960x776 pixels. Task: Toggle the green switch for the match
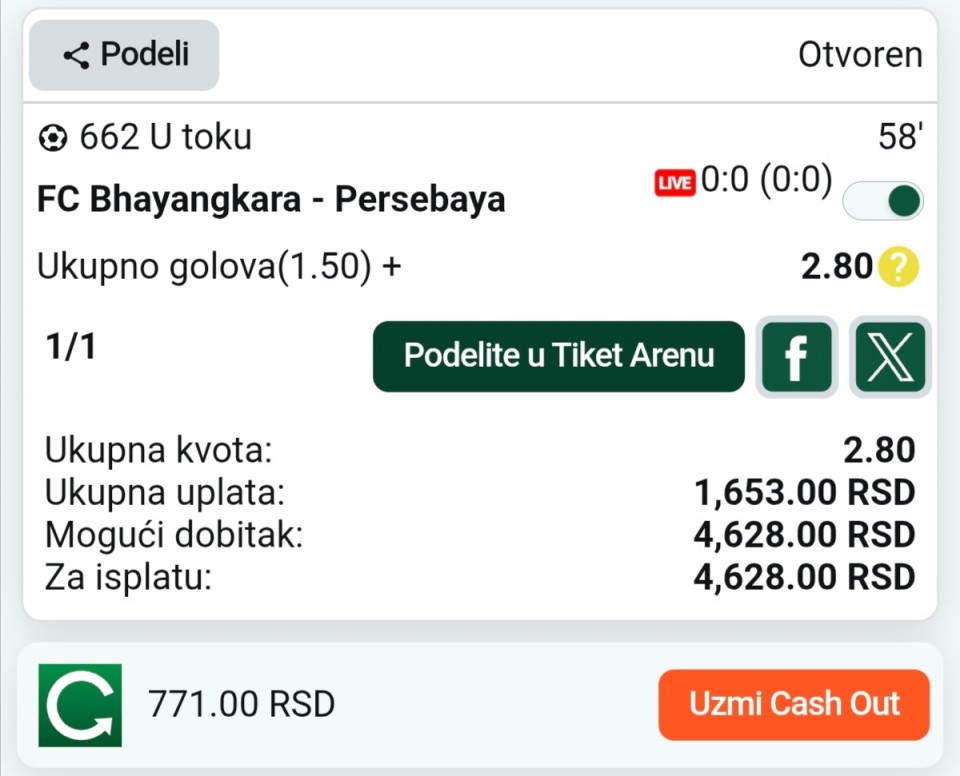click(x=883, y=200)
